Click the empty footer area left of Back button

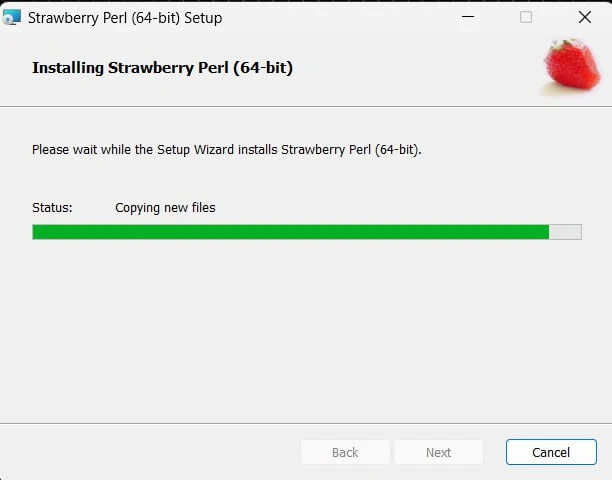(150, 452)
